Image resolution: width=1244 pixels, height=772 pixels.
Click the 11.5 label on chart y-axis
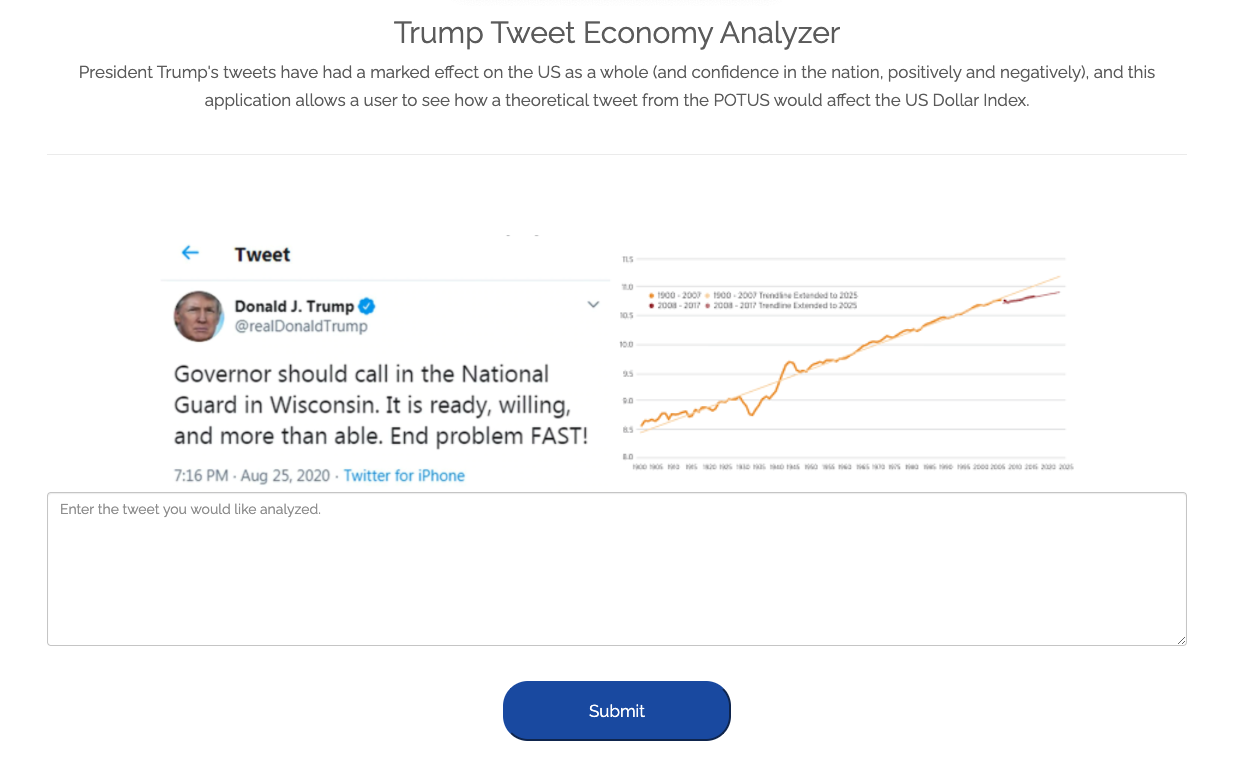627,260
